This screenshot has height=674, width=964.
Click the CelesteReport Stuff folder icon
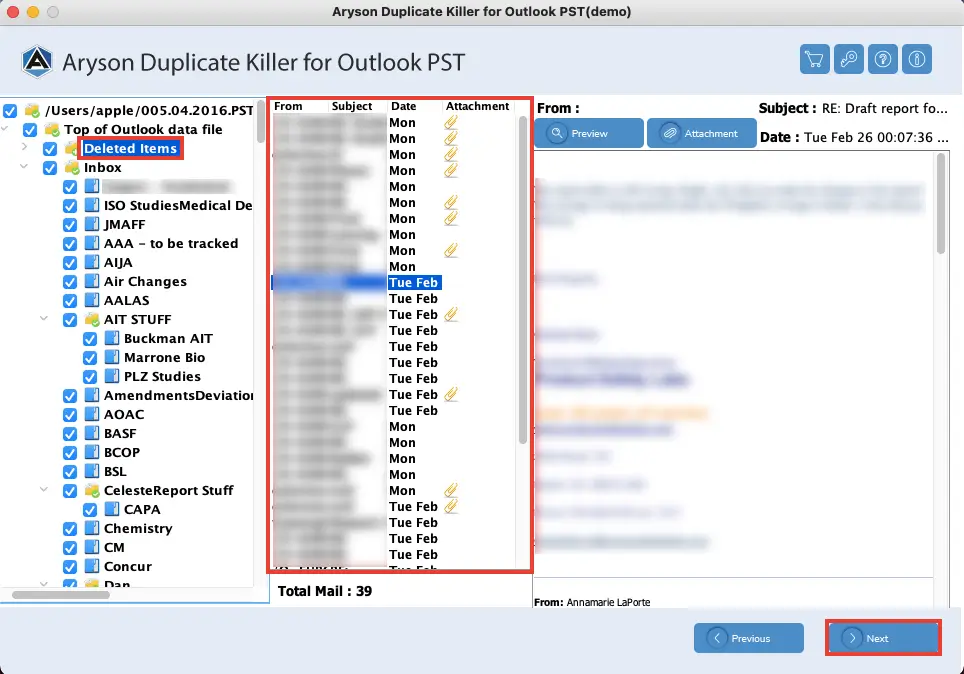[92, 491]
